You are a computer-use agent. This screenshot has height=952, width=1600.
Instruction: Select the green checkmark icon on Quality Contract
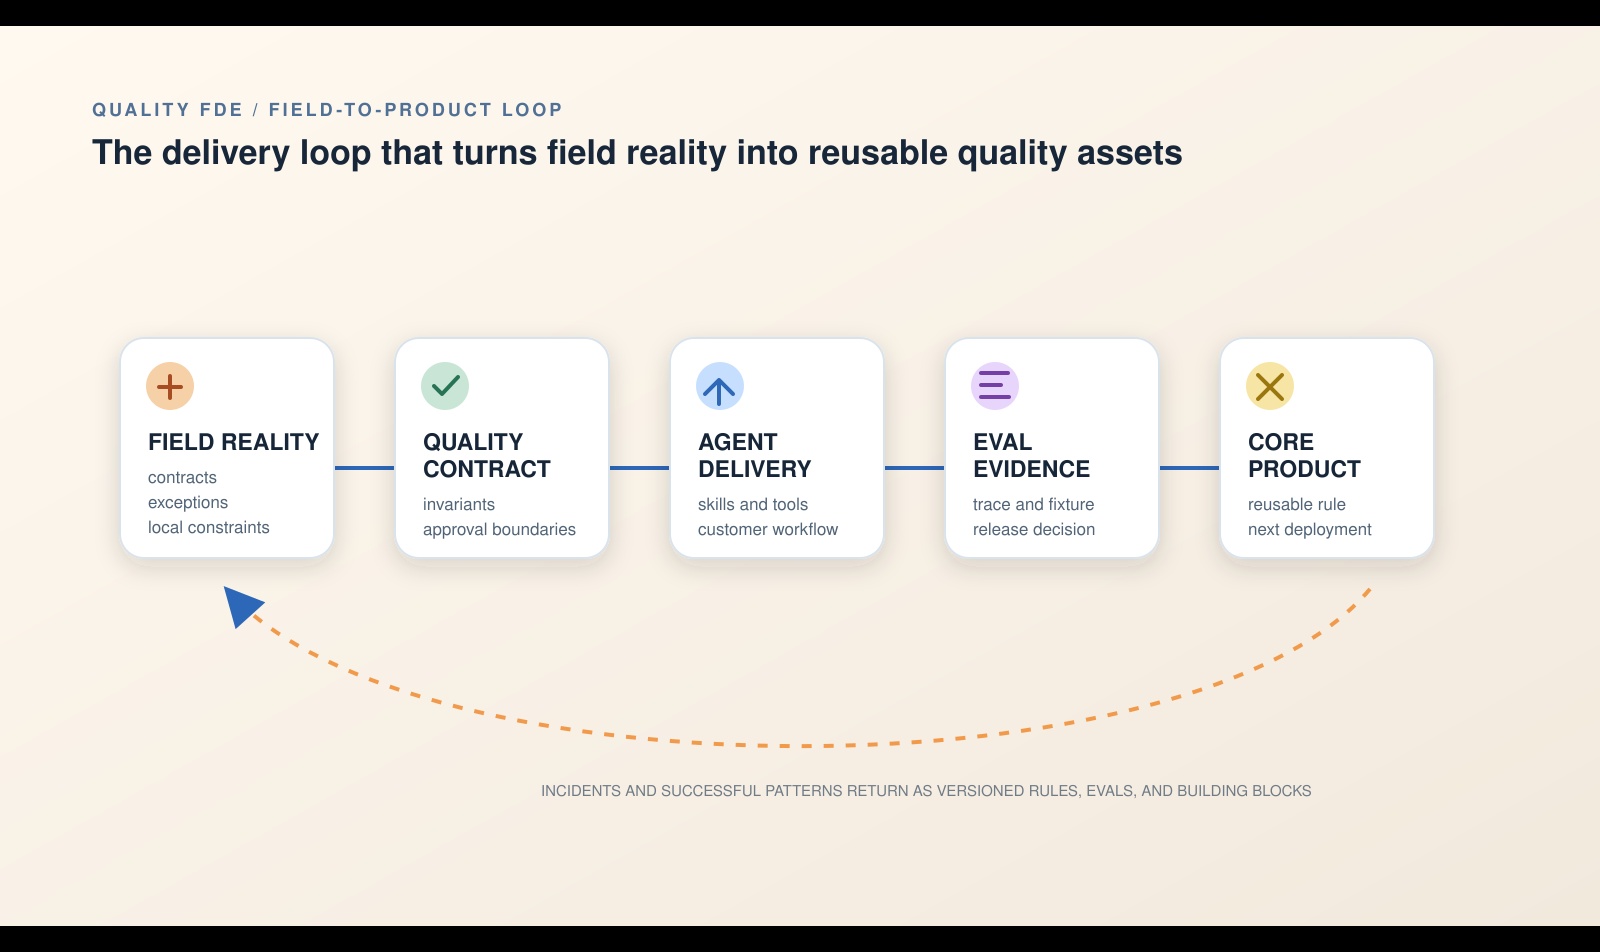point(445,386)
